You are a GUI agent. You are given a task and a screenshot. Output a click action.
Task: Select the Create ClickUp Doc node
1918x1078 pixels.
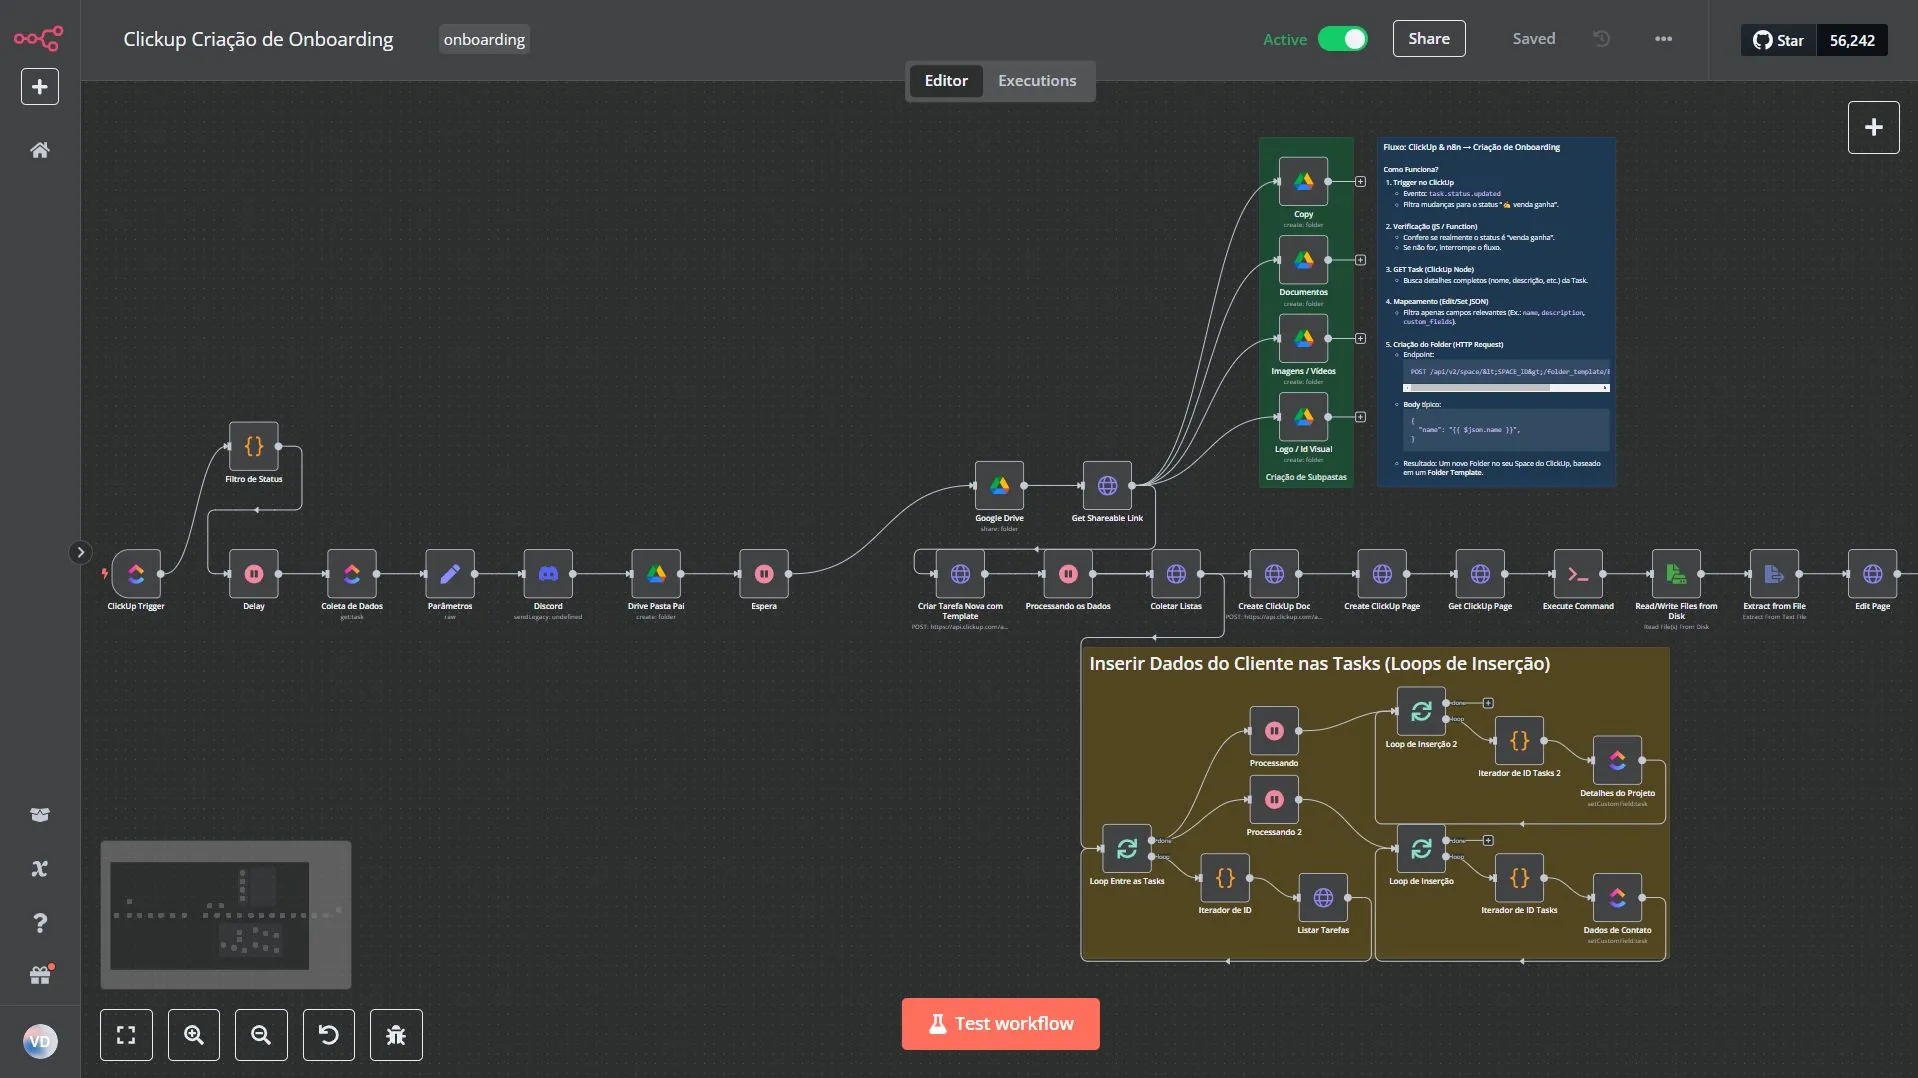[1274, 574]
